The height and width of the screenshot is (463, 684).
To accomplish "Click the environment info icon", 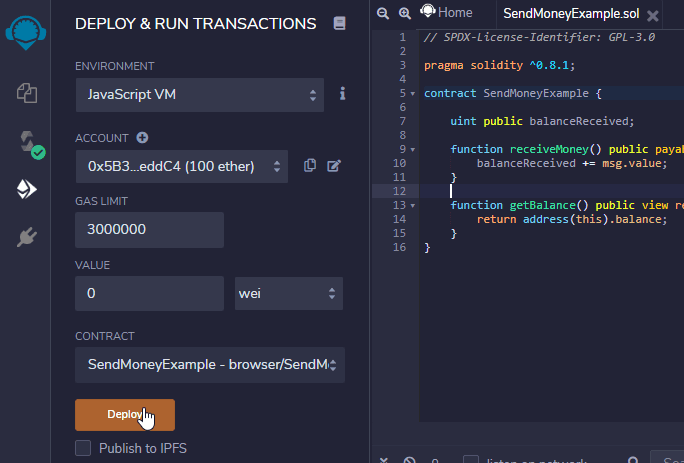I will [342, 93].
